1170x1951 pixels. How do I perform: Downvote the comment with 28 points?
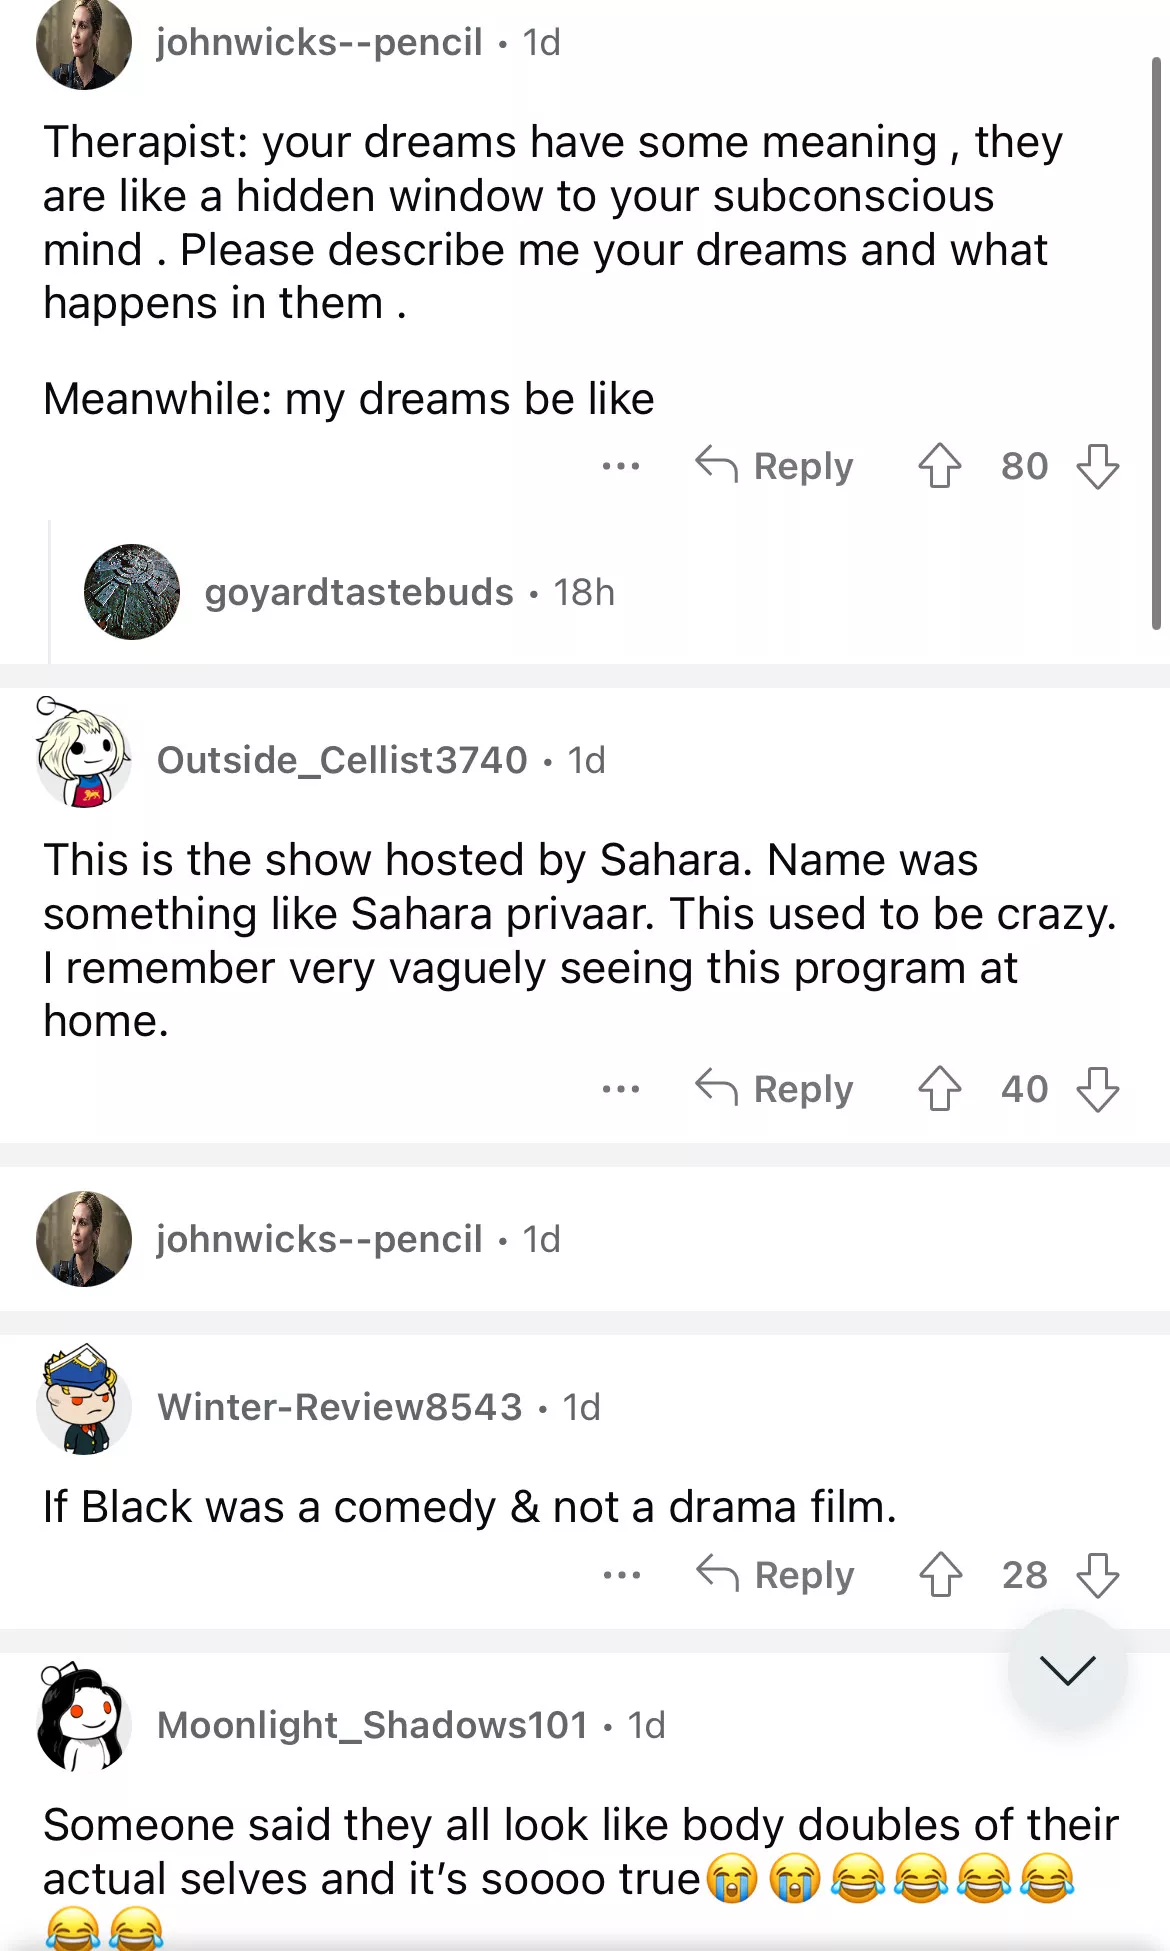click(x=1097, y=1575)
